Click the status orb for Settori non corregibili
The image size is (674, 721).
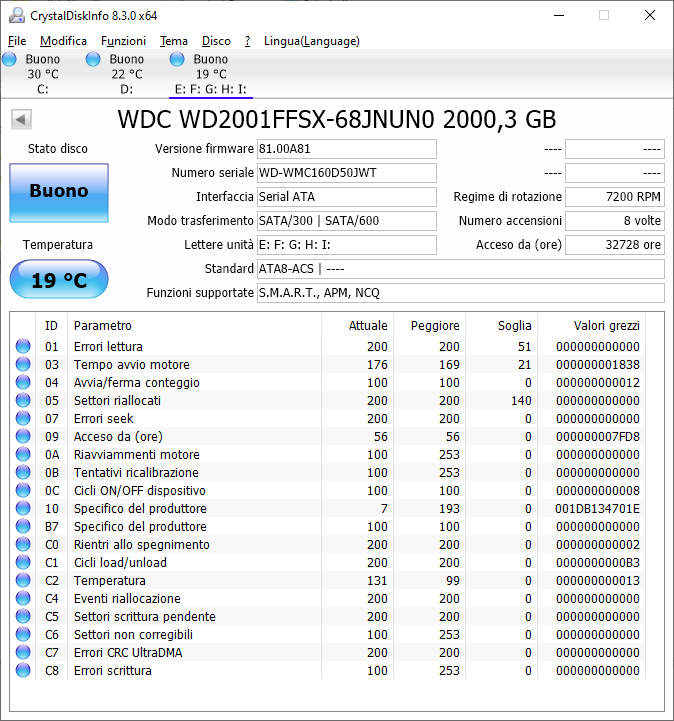tap(23, 634)
